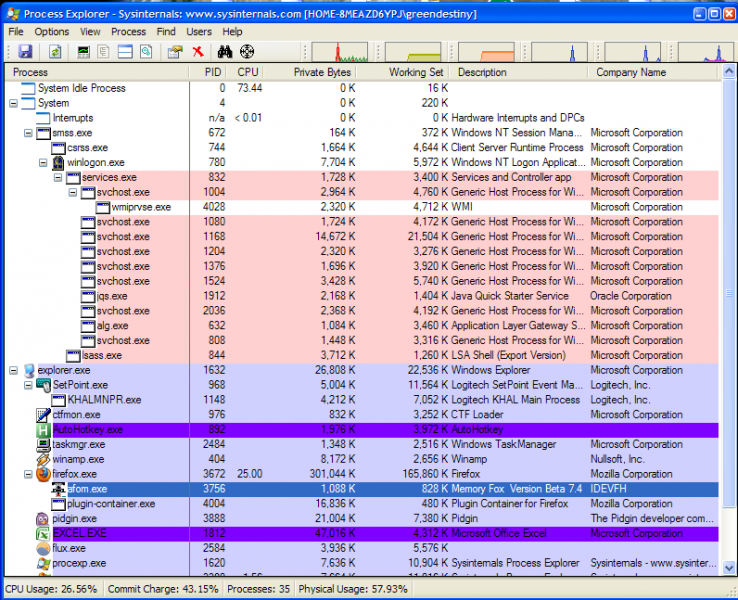738x600 pixels.
Task: Collapse the services.exe tree node
Action: [58, 177]
